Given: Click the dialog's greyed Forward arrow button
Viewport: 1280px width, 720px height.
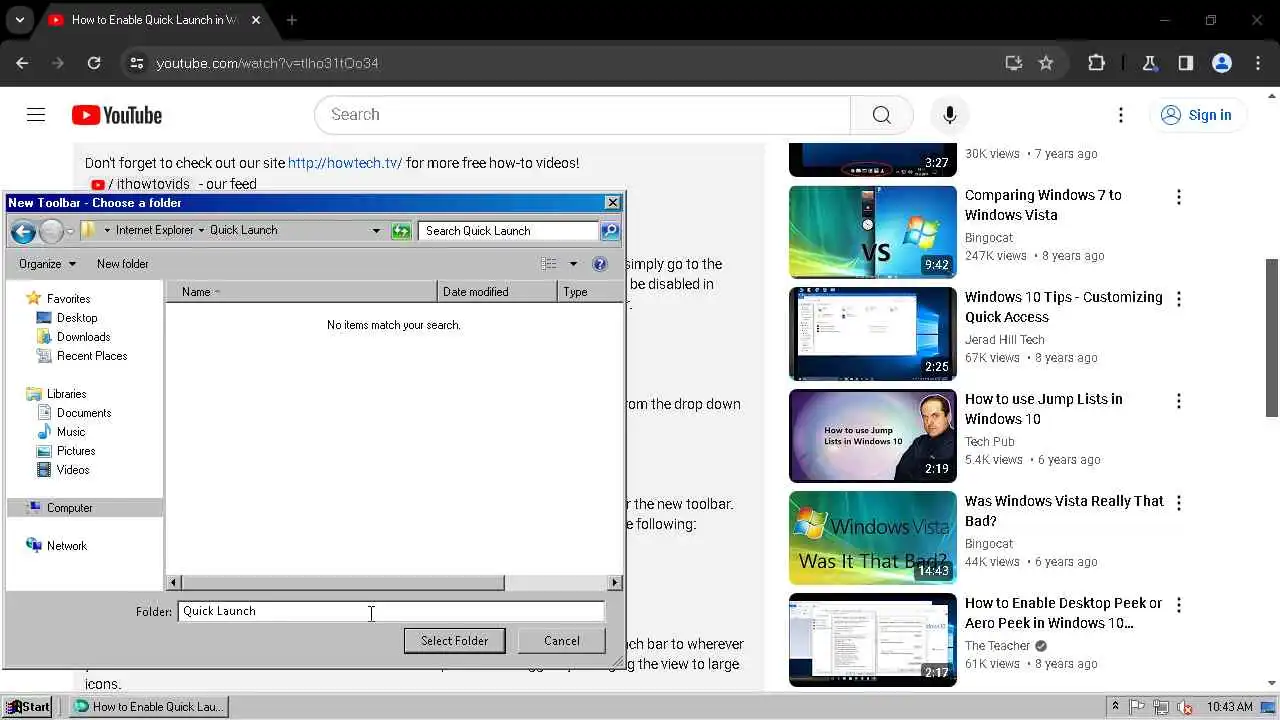Looking at the screenshot, I should [x=51, y=232].
